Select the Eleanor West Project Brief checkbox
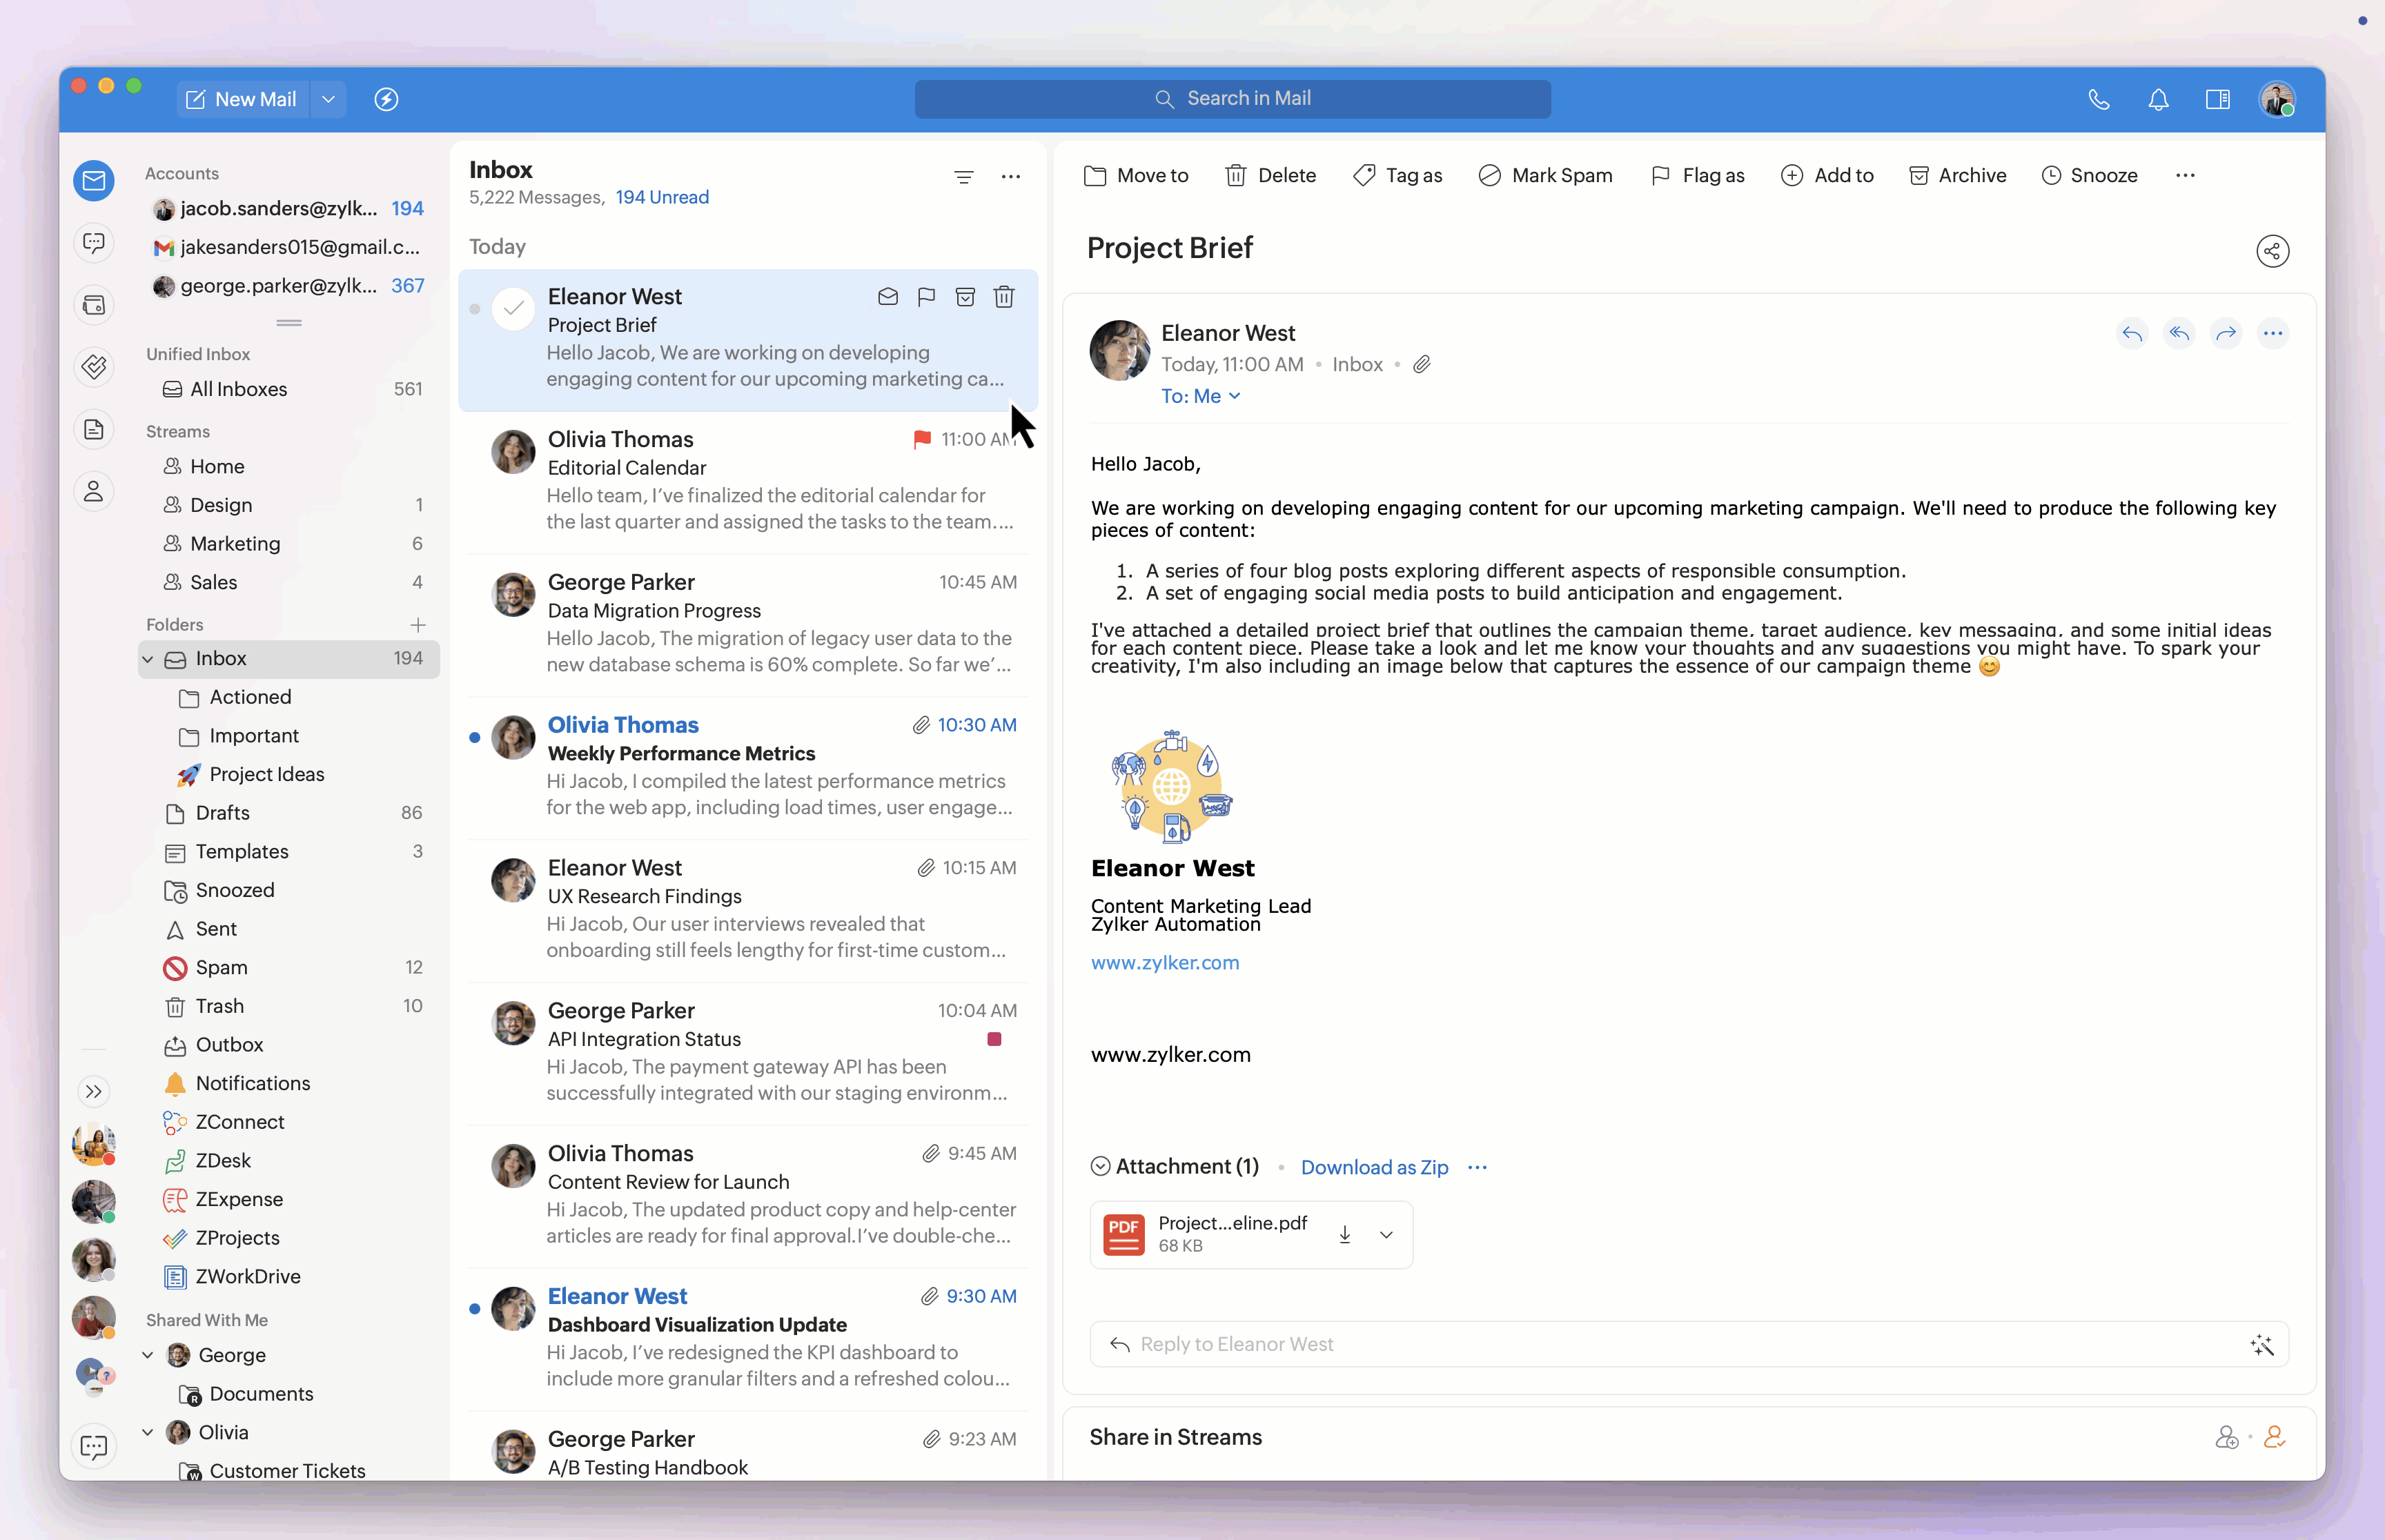2385x1540 pixels. point(513,309)
